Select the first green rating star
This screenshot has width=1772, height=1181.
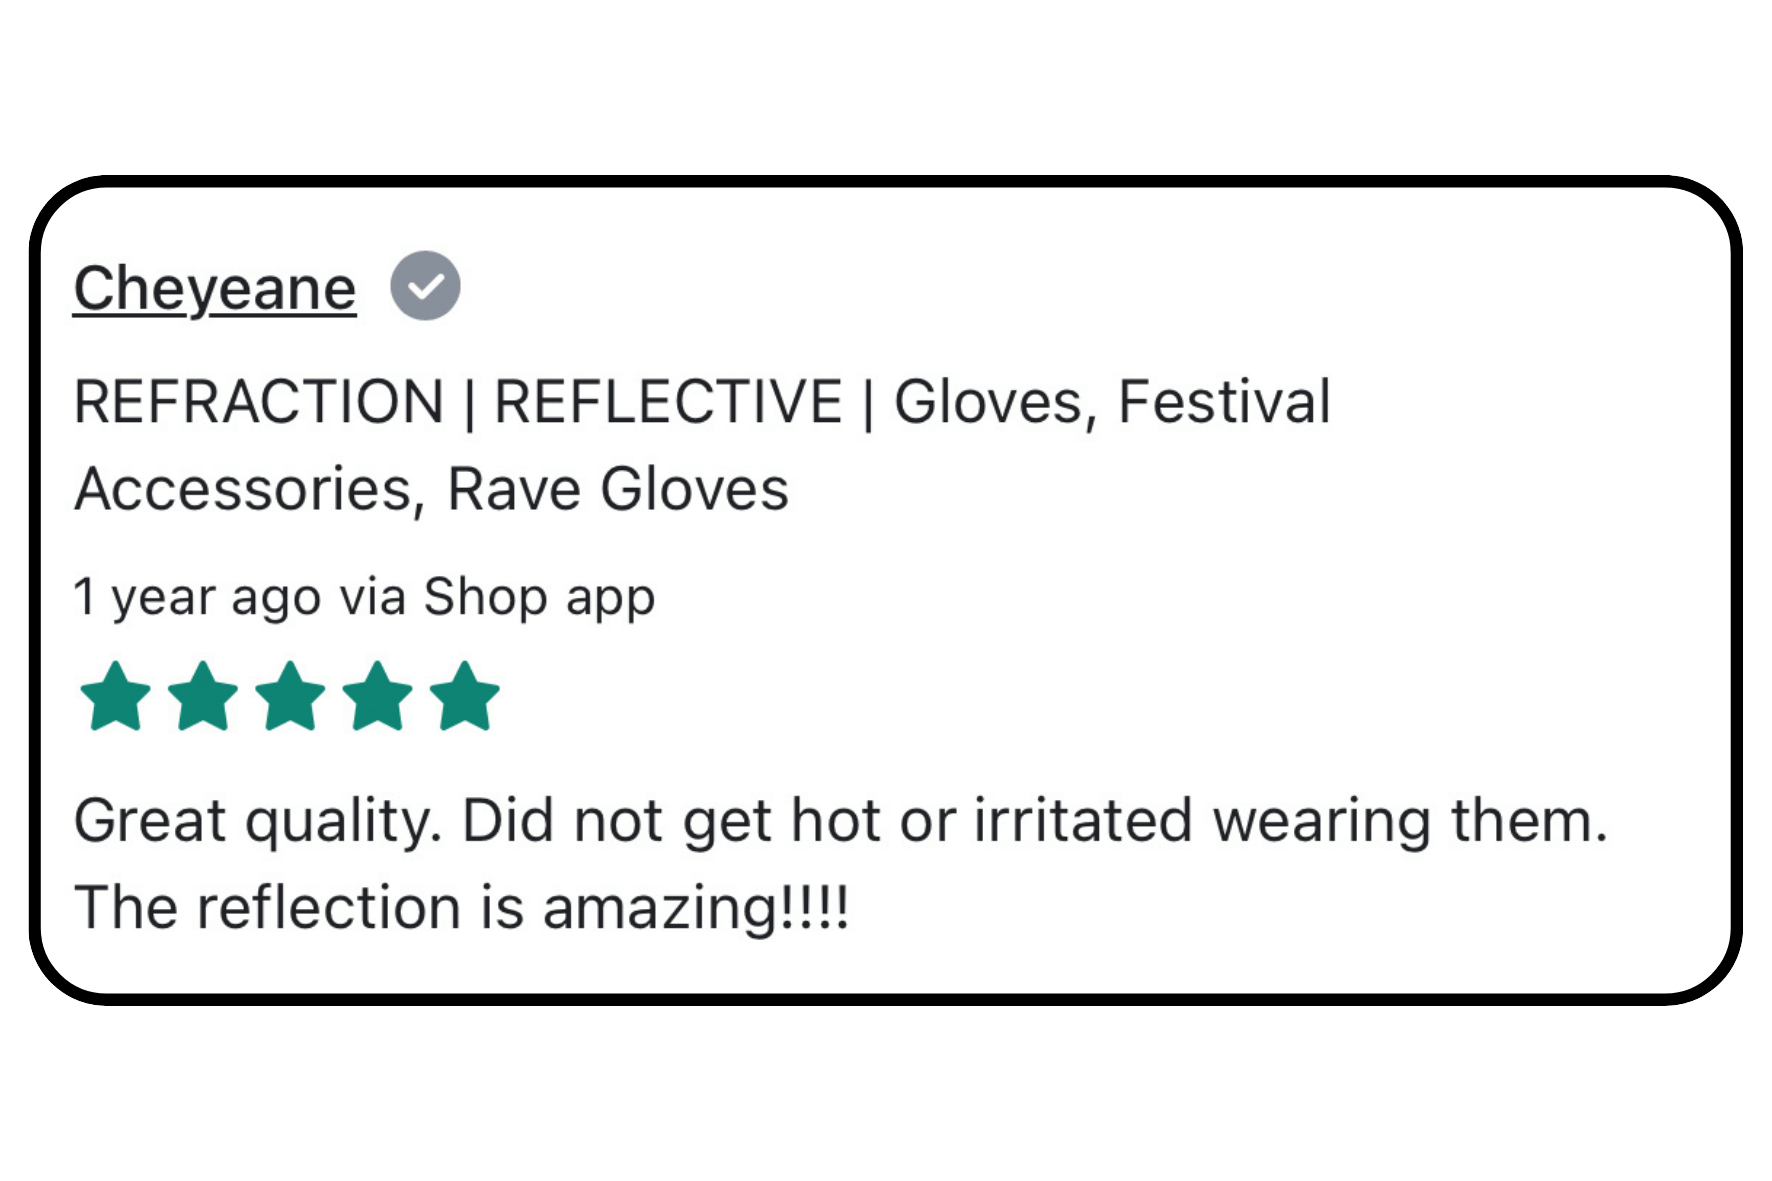pos(115,696)
